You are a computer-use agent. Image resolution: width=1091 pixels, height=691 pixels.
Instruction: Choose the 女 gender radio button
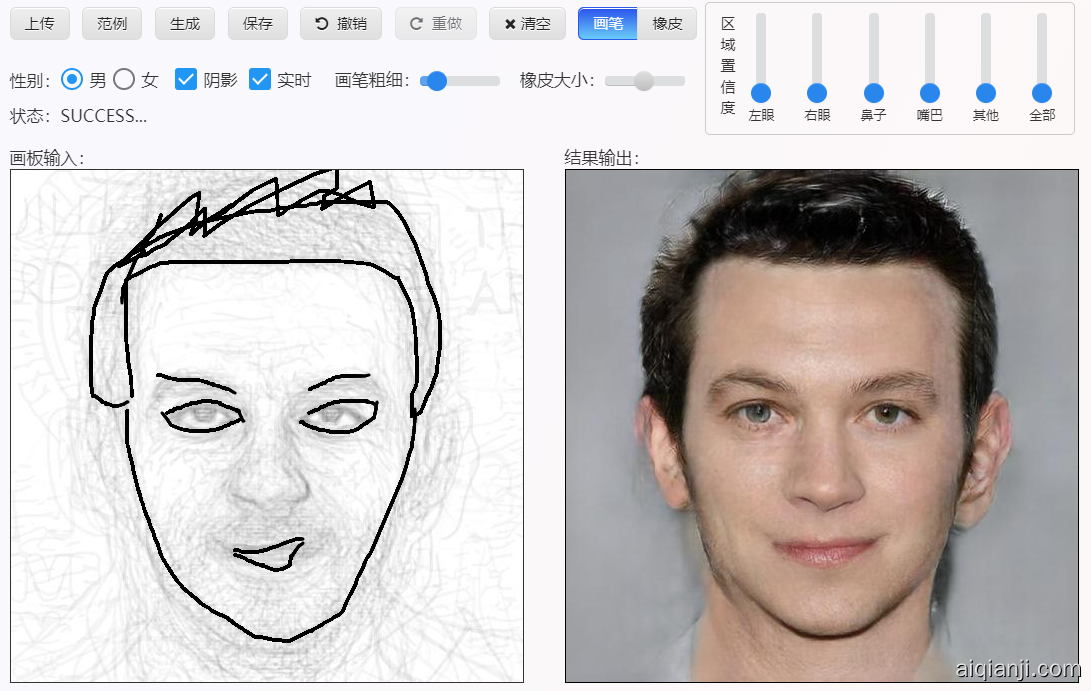click(124, 80)
